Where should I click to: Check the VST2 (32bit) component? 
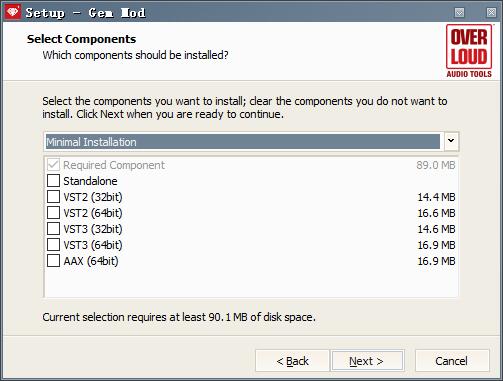[x=53, y=197]
